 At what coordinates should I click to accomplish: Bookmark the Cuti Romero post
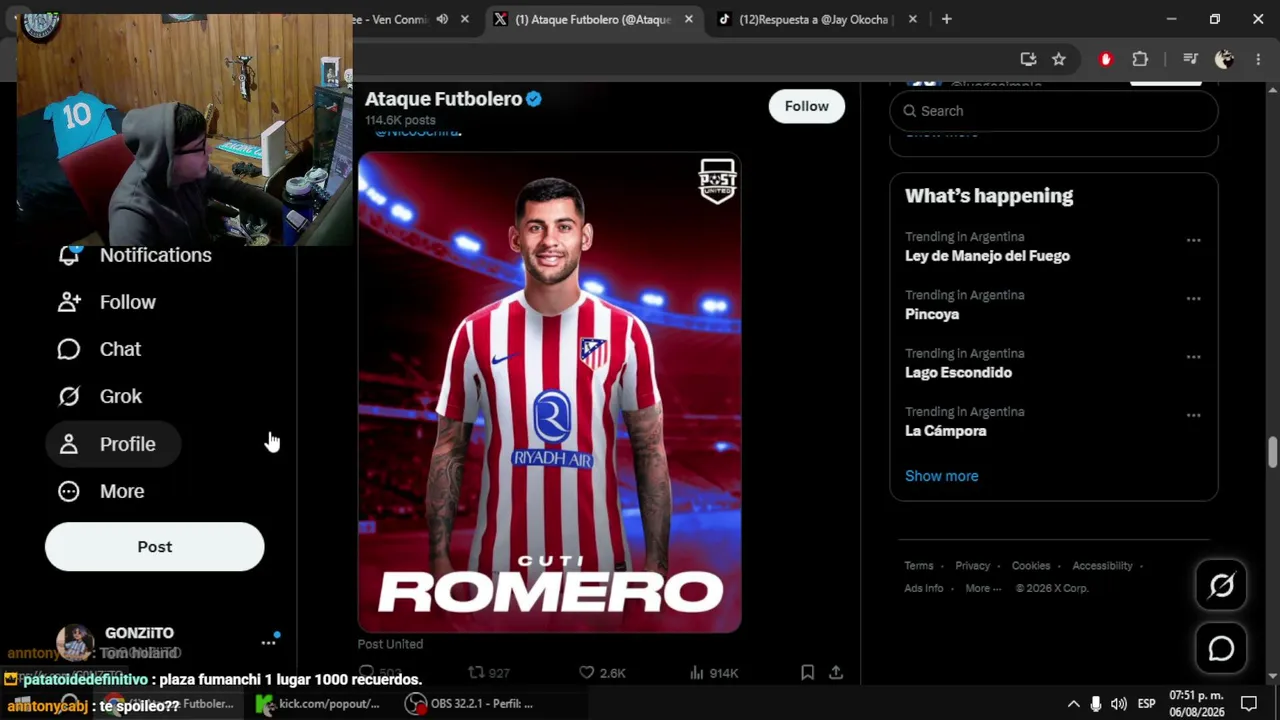(x=807, y=673)
